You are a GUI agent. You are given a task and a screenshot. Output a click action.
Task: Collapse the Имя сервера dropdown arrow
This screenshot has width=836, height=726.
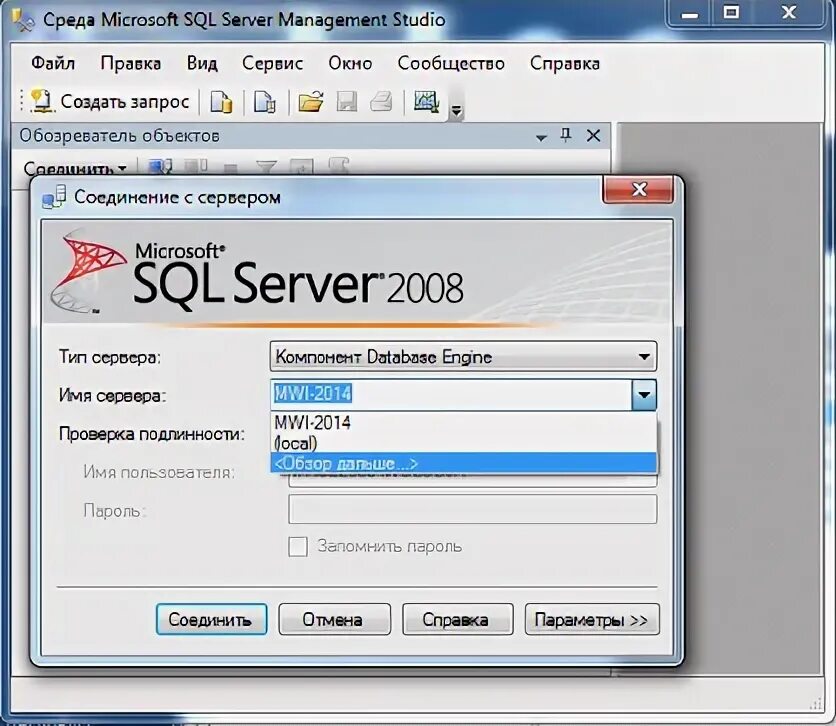[x=644, y=395]
